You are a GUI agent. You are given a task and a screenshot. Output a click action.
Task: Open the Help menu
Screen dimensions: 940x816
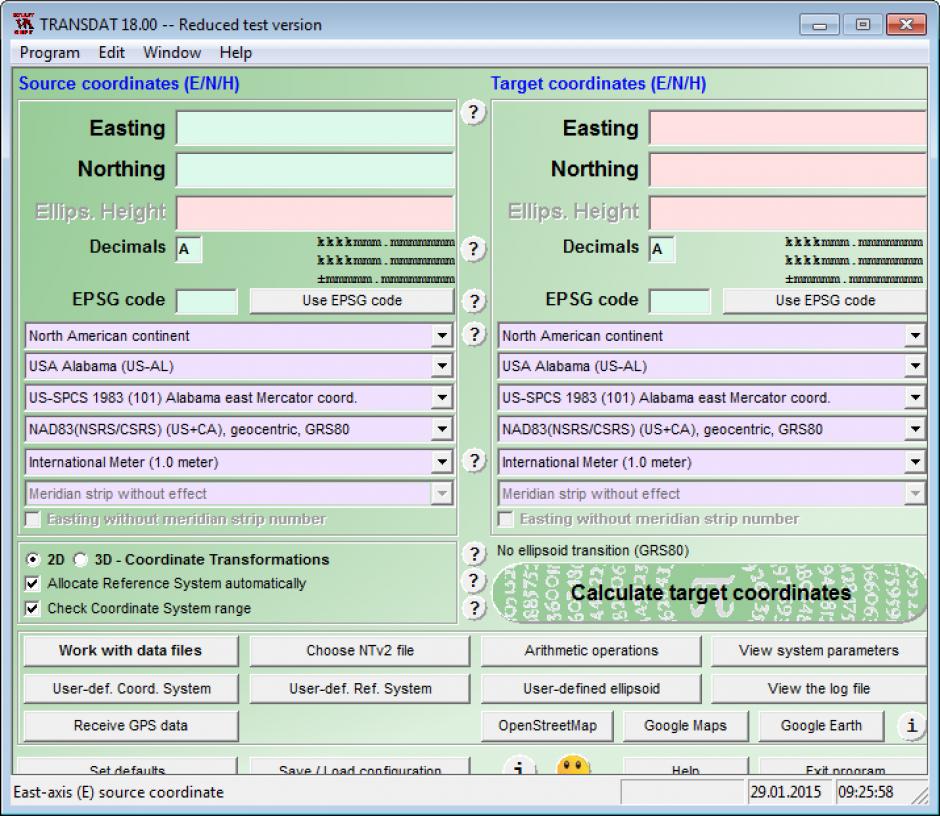[236, 53]
